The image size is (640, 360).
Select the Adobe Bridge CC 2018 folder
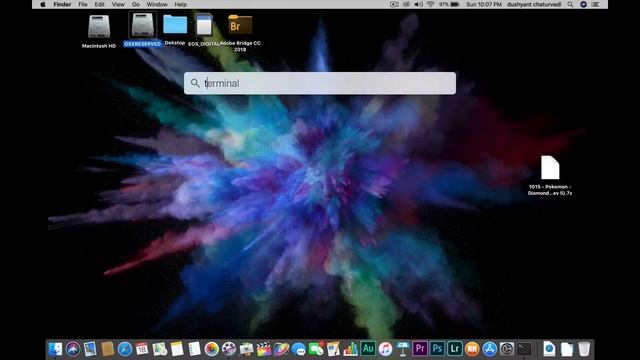pos(240,25)
